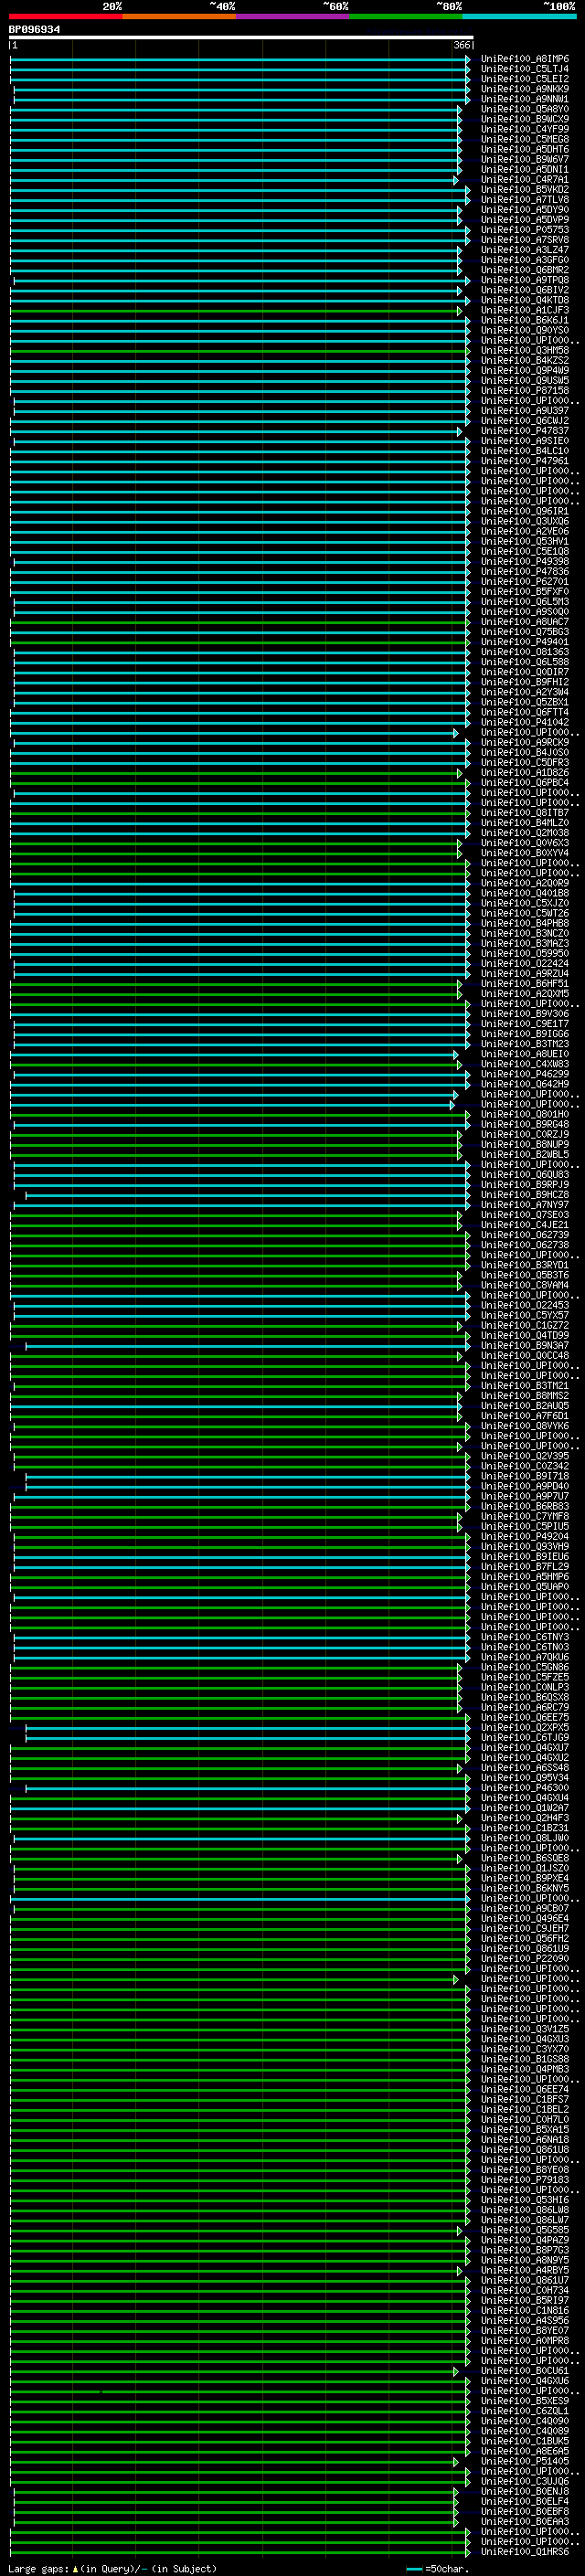The image size is (585, 2576).
Task: Select the UniRef100_Q5G585 label
Action: pos(525,2230)
